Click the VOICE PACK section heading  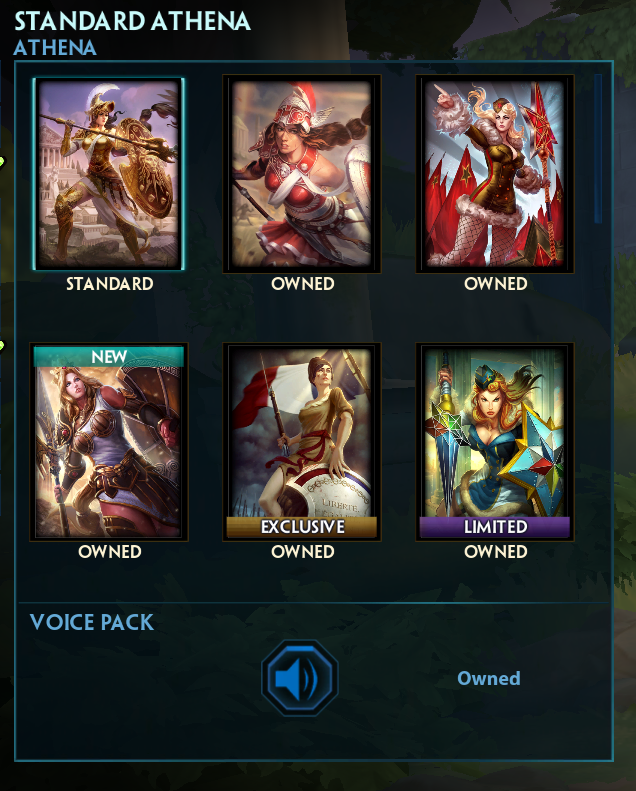pyautogui.click(x=92, y=622)
